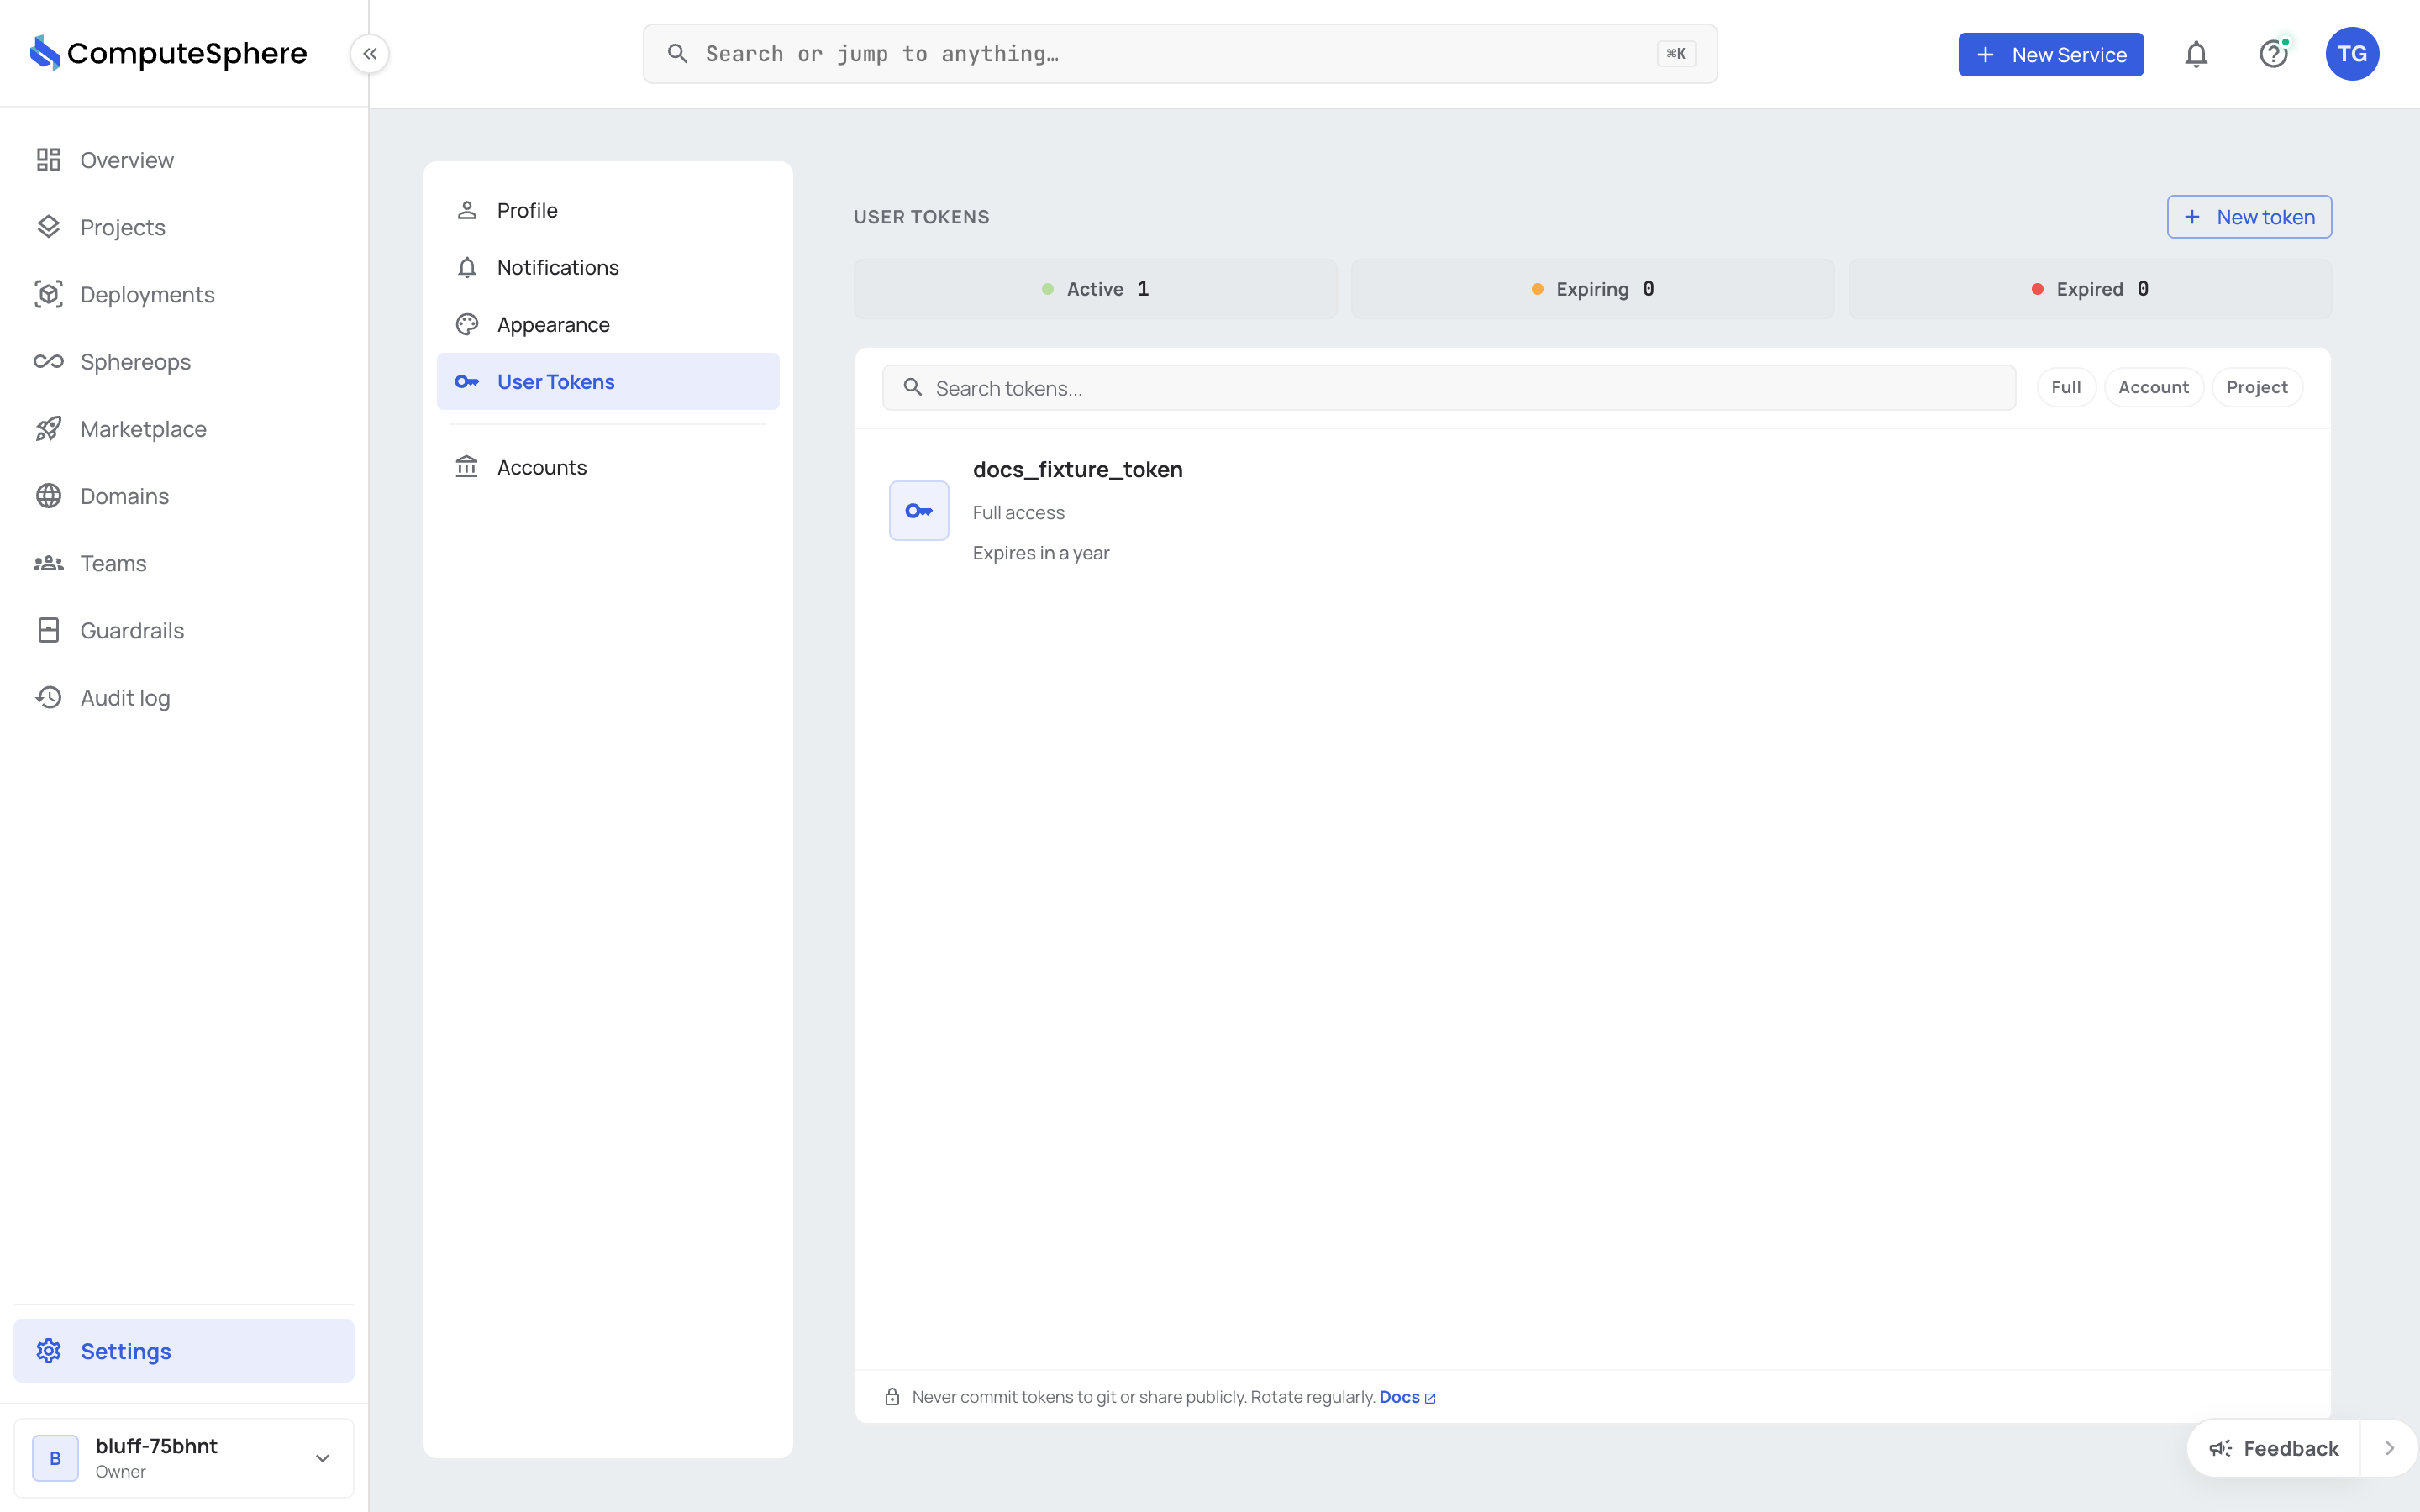Toggle the Full scope filter chip
2420x1512 pixels.
2066,387
